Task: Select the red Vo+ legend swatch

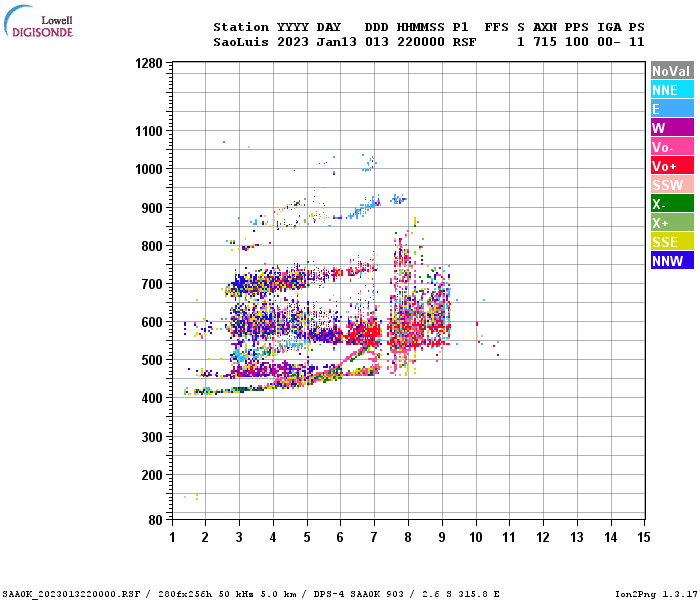Action: (672, 166)
